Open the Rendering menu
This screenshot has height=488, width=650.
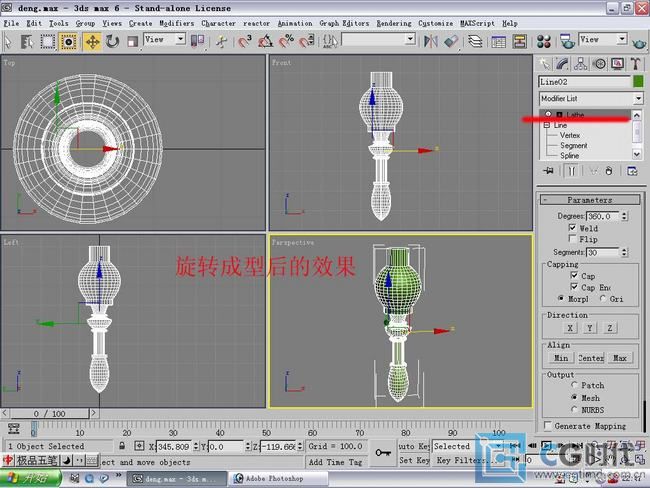(x=394, y=23)
